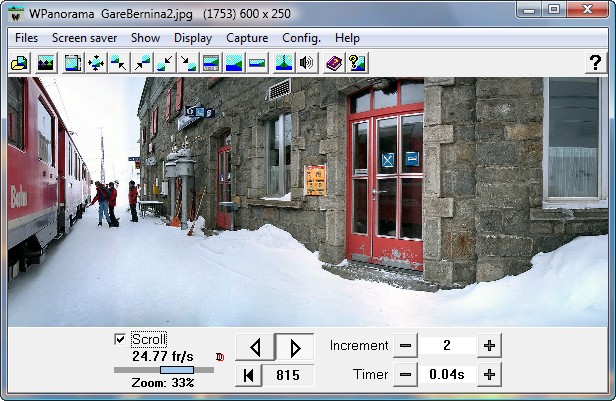Click the small red icon beside frame rate
This screenshot has height=401, width=616.
tap(220, 356)
